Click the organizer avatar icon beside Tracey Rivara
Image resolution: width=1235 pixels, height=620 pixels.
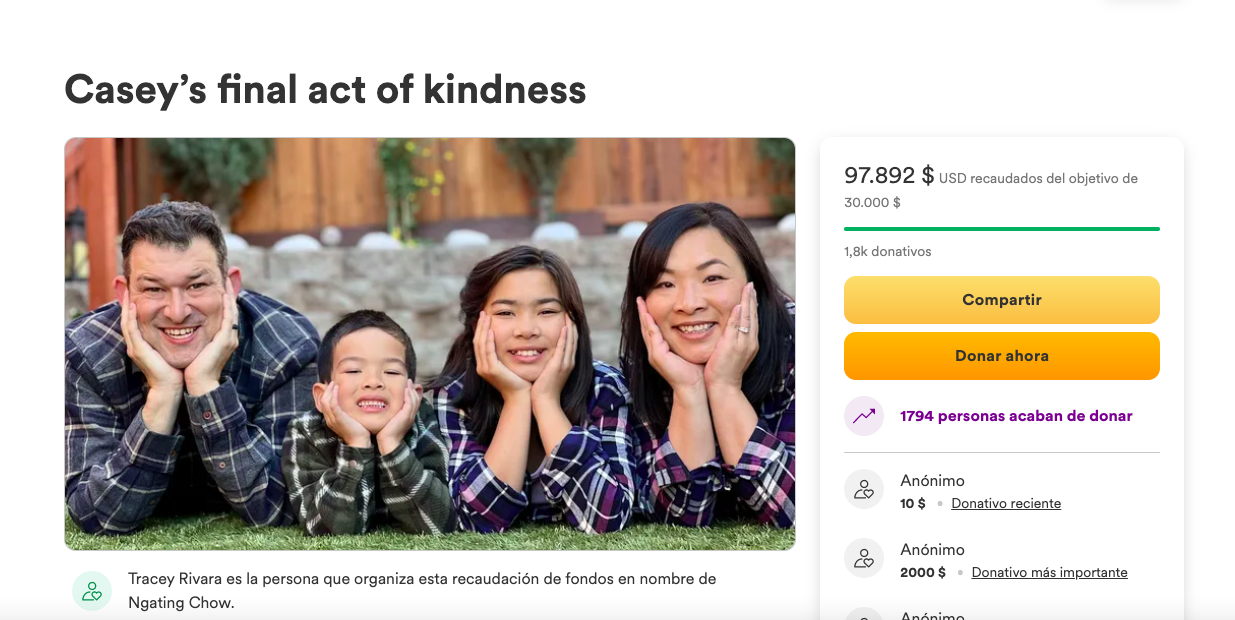tap(92, 591)
